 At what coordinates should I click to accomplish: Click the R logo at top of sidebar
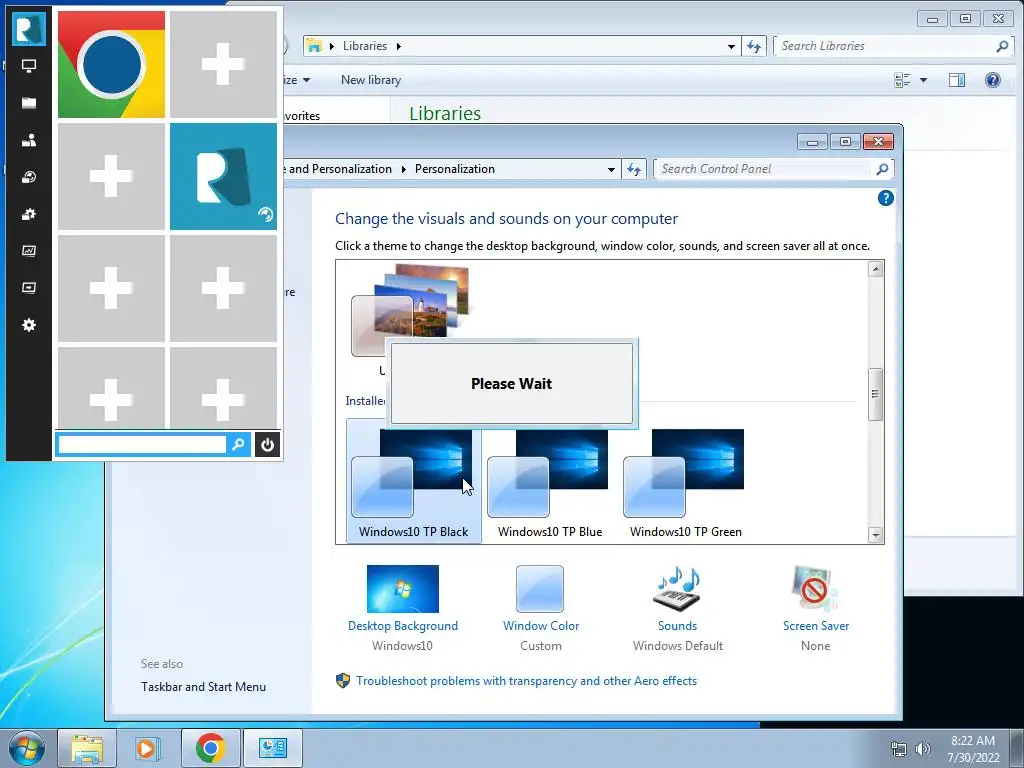29,29
